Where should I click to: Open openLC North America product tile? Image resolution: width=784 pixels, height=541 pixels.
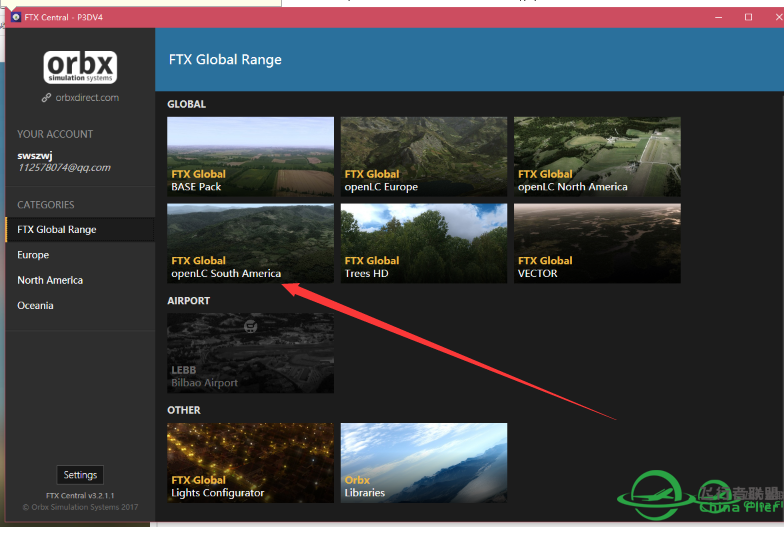point(597,156)
